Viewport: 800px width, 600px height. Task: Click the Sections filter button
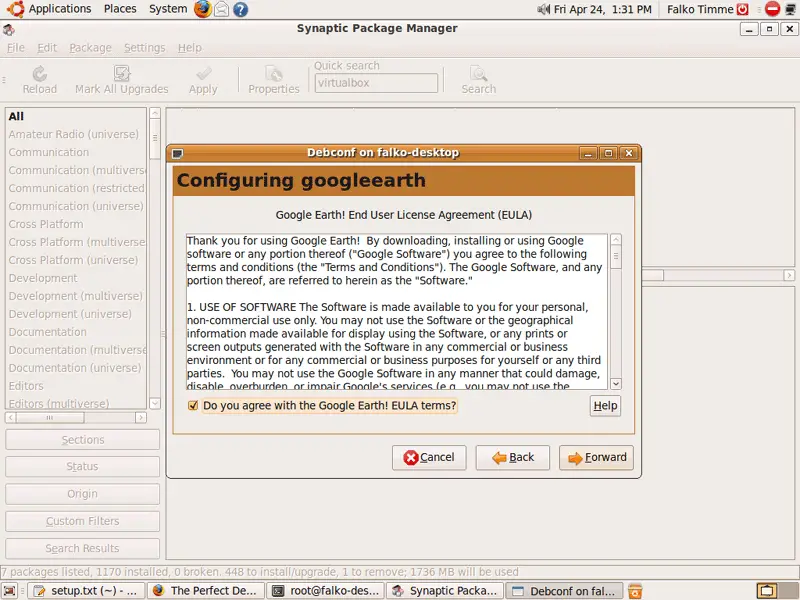[x=83, y=440]
